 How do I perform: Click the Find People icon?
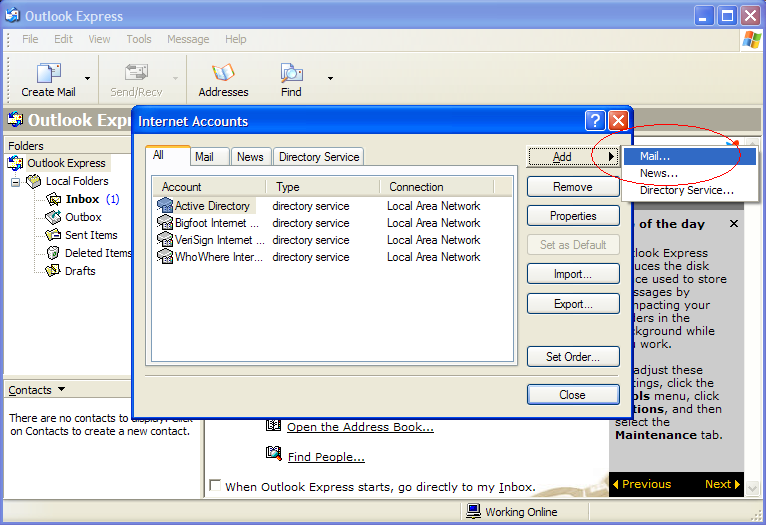point(274,454)
